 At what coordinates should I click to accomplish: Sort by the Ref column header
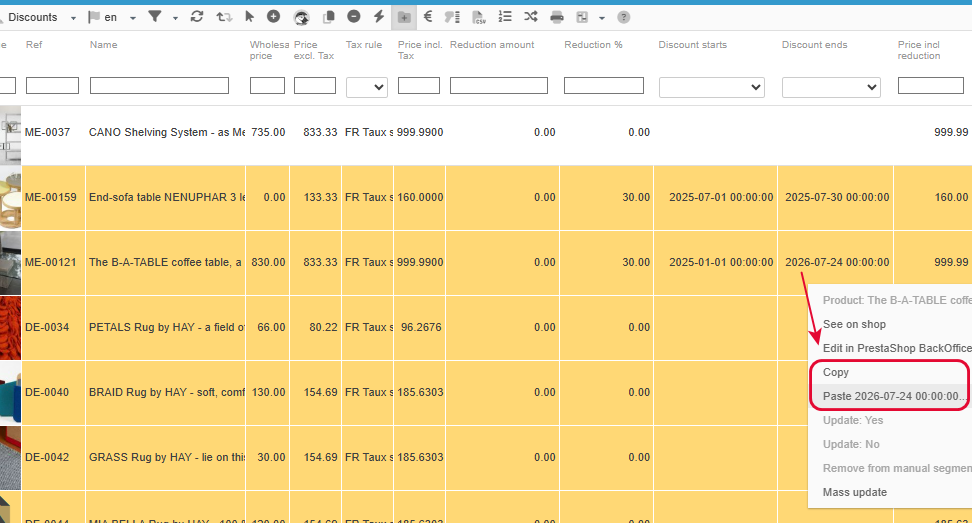(x=34, y=45)
